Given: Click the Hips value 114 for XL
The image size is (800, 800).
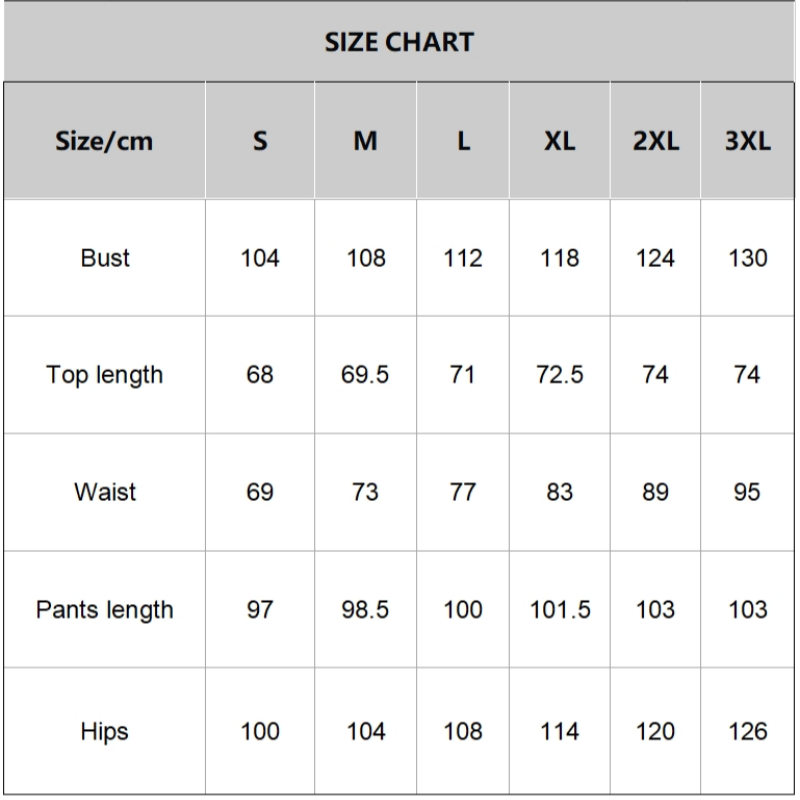Looking at the screenshot, I should 559,731.
